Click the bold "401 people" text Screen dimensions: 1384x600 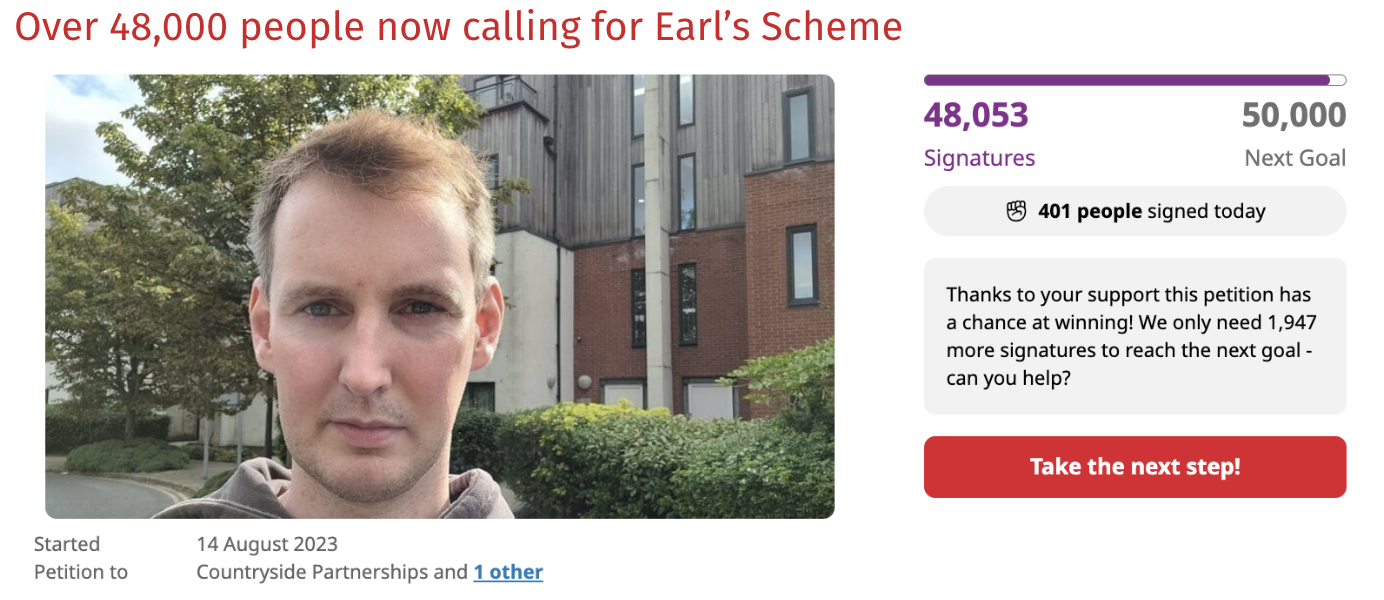point(1090,211)
